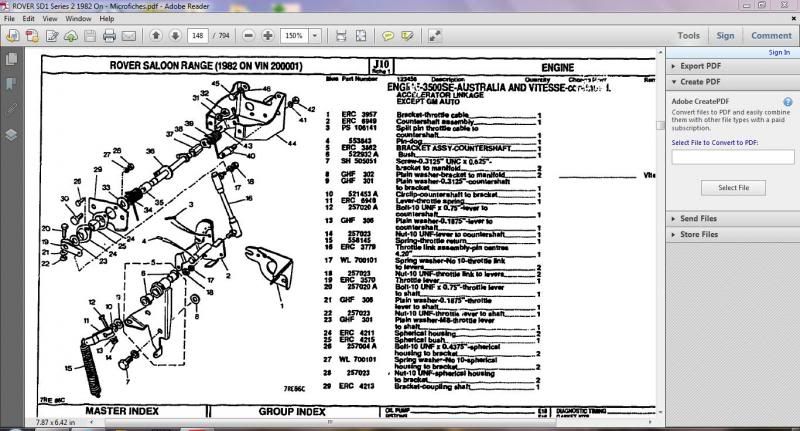Click the zoom out minus button

pyautogui.click(x=248, y=36)
